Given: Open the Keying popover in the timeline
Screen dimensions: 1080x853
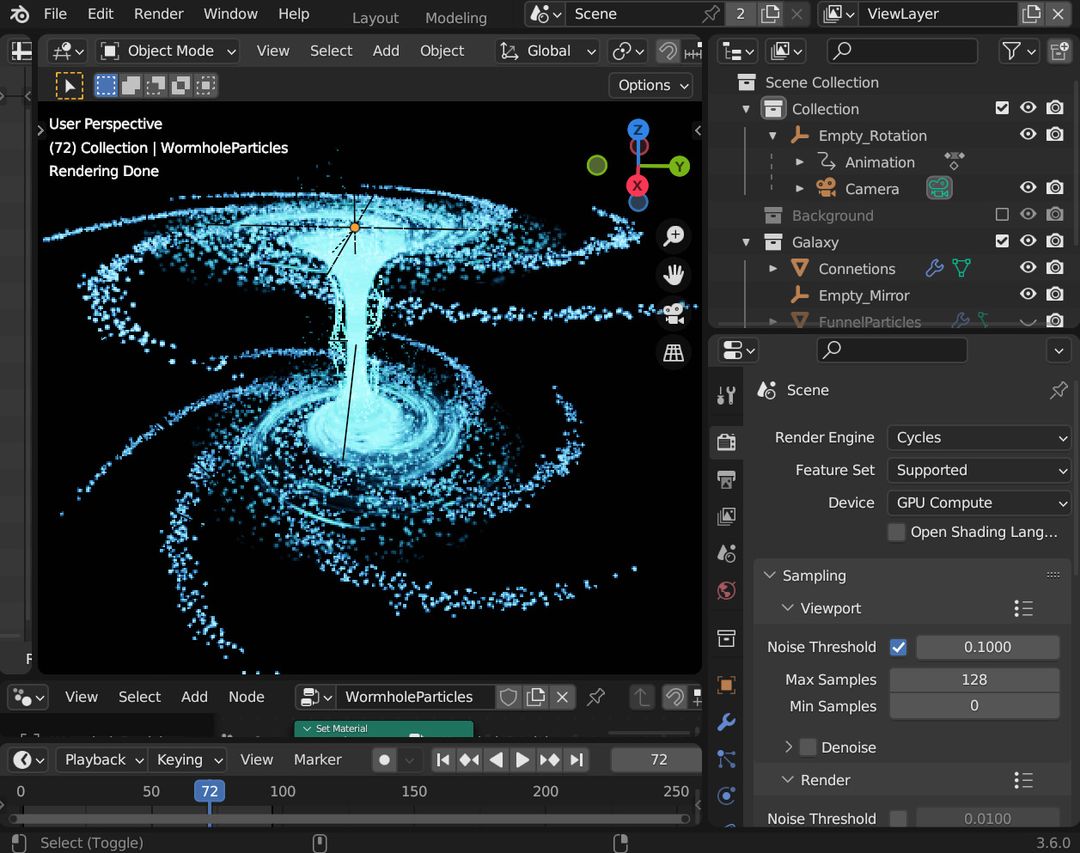Looking at the screenshot, I should 189,760.
